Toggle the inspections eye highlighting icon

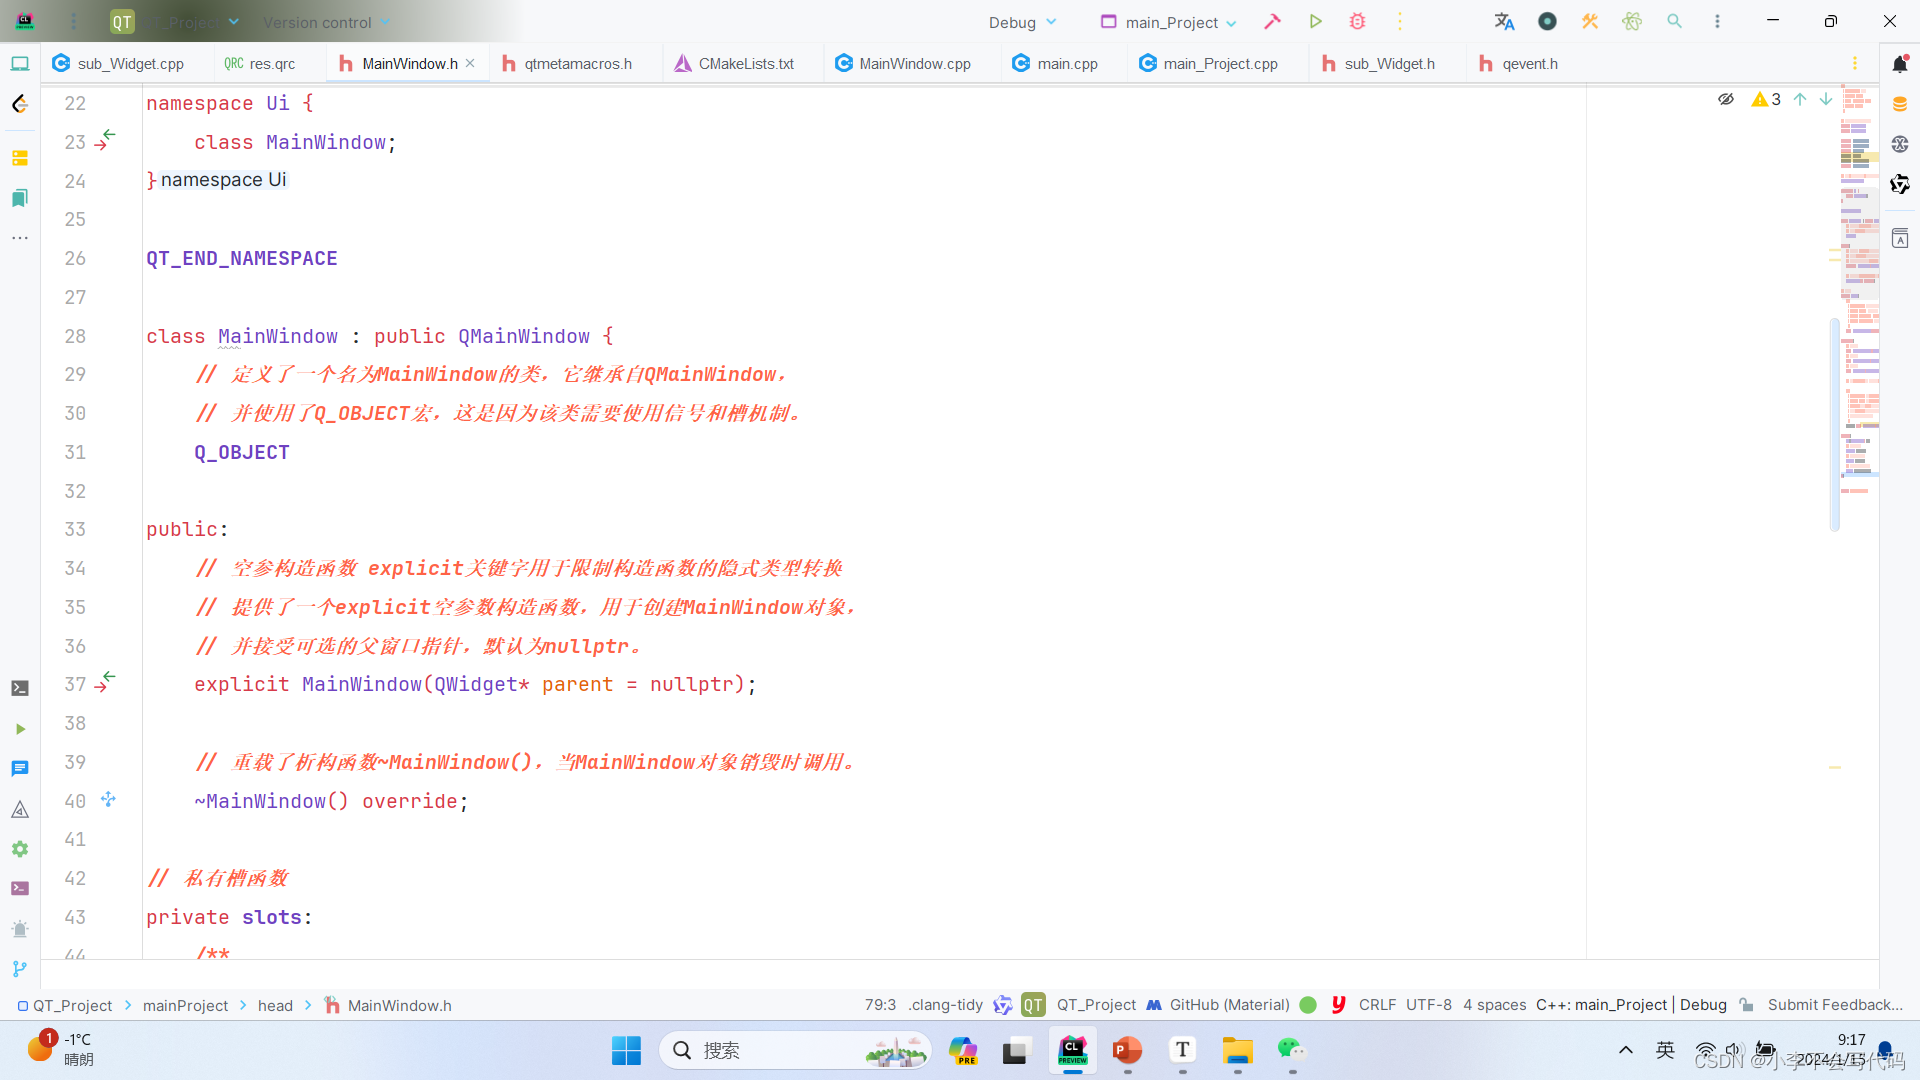[1726, 99]
